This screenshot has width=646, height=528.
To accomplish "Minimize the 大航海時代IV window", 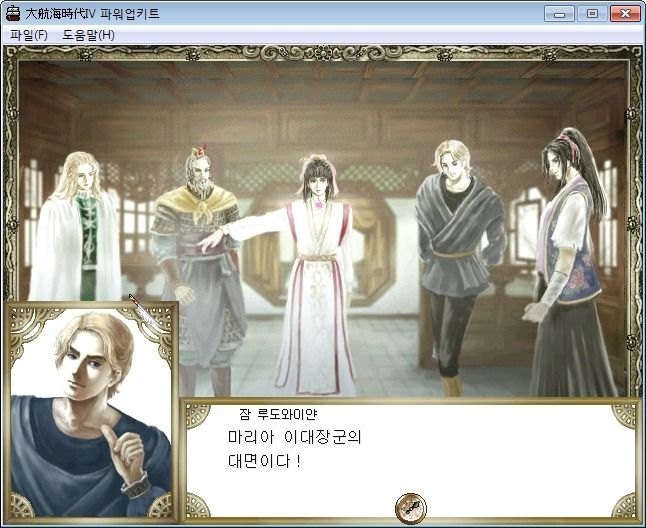I will click(x=559, y=14).
